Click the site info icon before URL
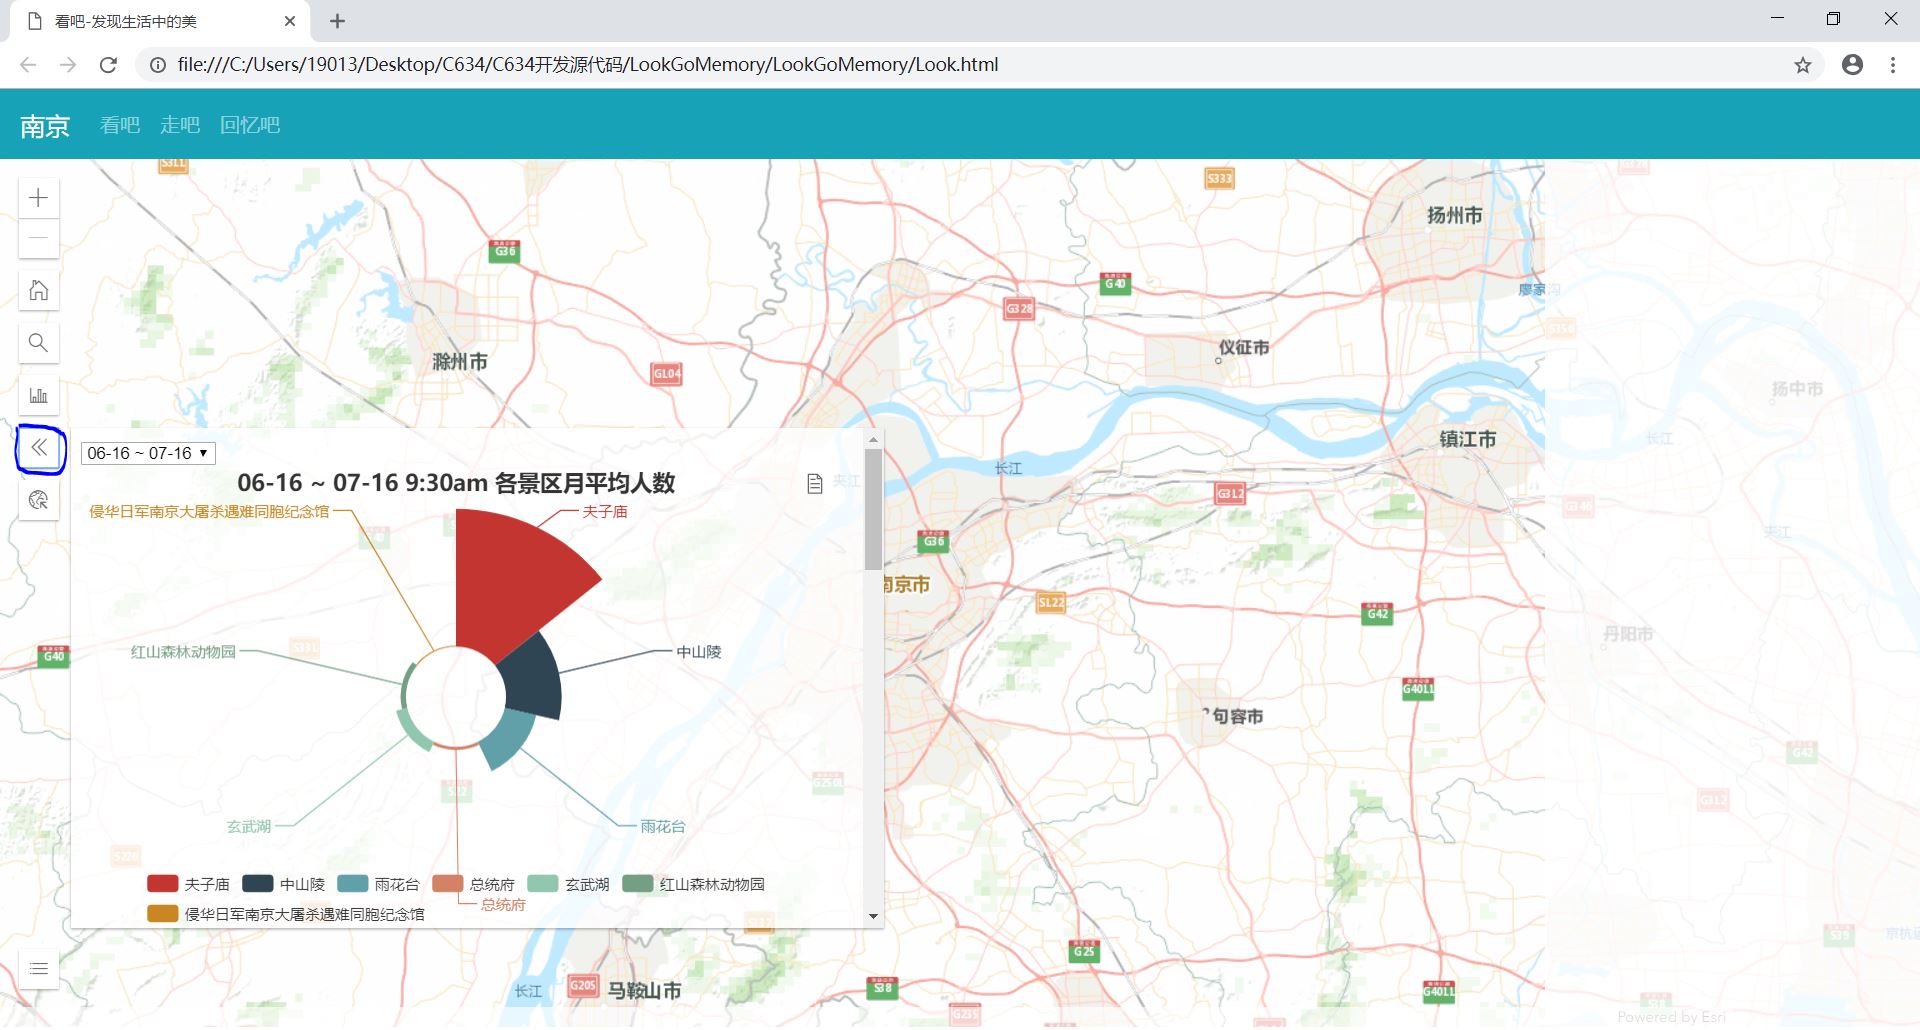Image resolution: width=1920 pixels, height=1030 pixels. pyautogui.click(x=157, y=65)
